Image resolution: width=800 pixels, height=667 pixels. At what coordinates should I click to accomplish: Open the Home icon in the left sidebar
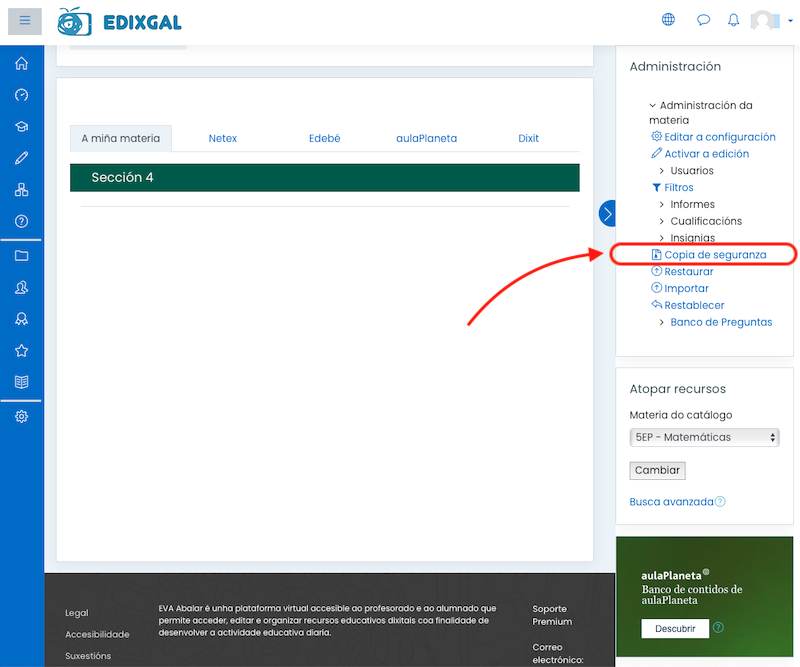[x=20, y=63]
